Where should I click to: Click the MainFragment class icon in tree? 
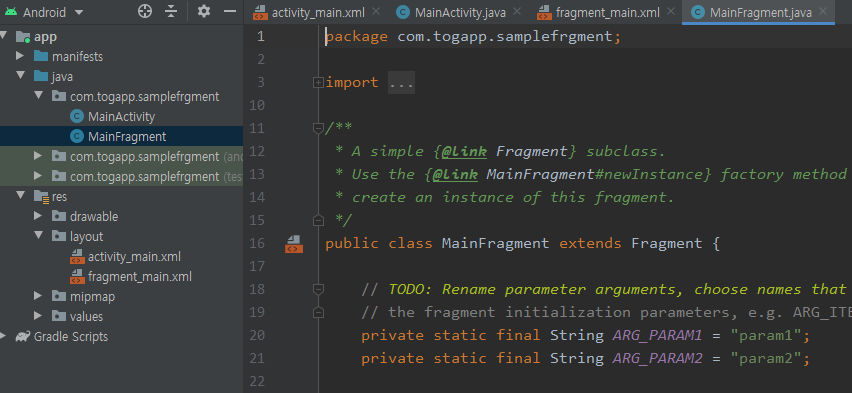click(x=77, y=136)
